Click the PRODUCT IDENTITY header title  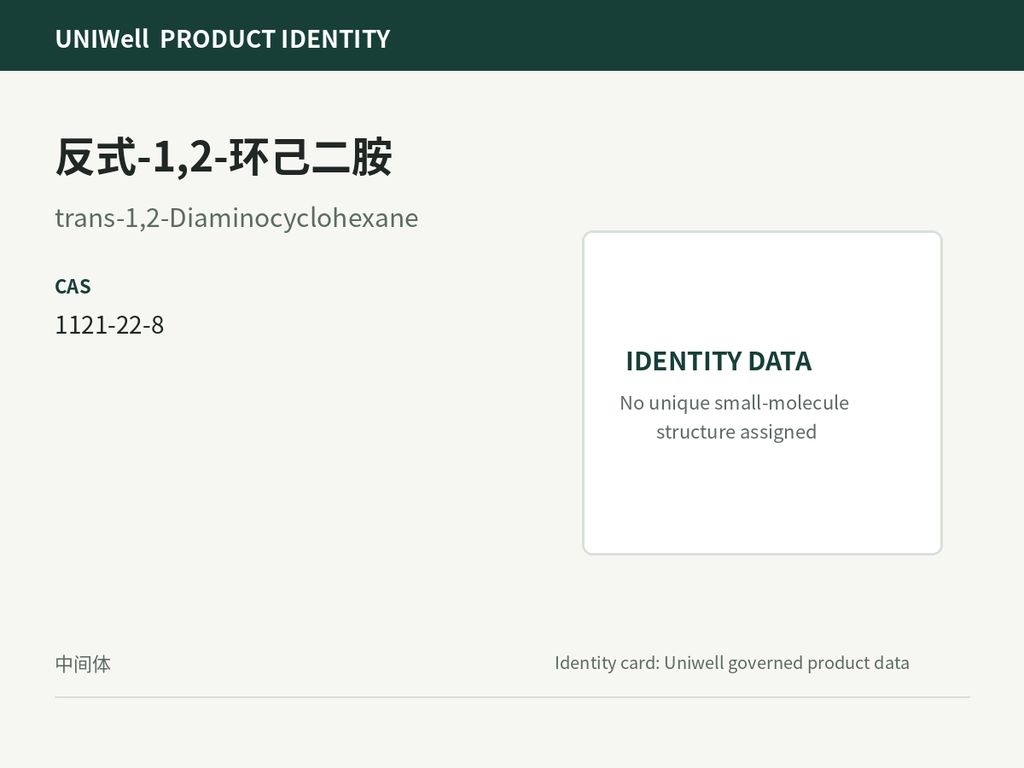[275, 39]
